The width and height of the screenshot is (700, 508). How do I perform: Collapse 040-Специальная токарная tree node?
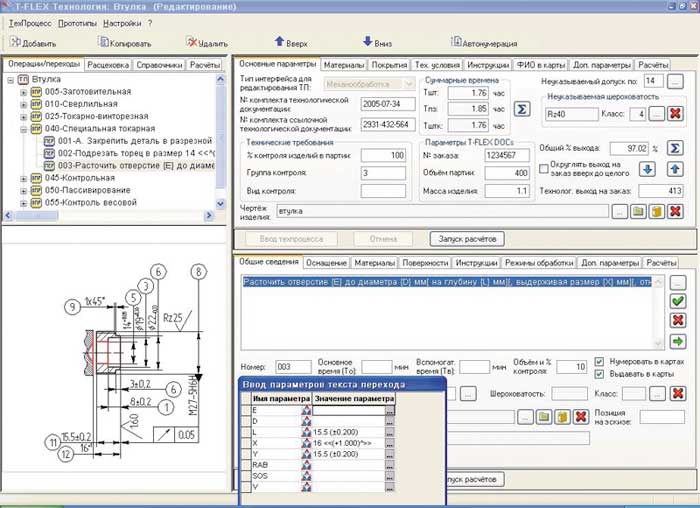pyautogui.click(x=24, y=128)
